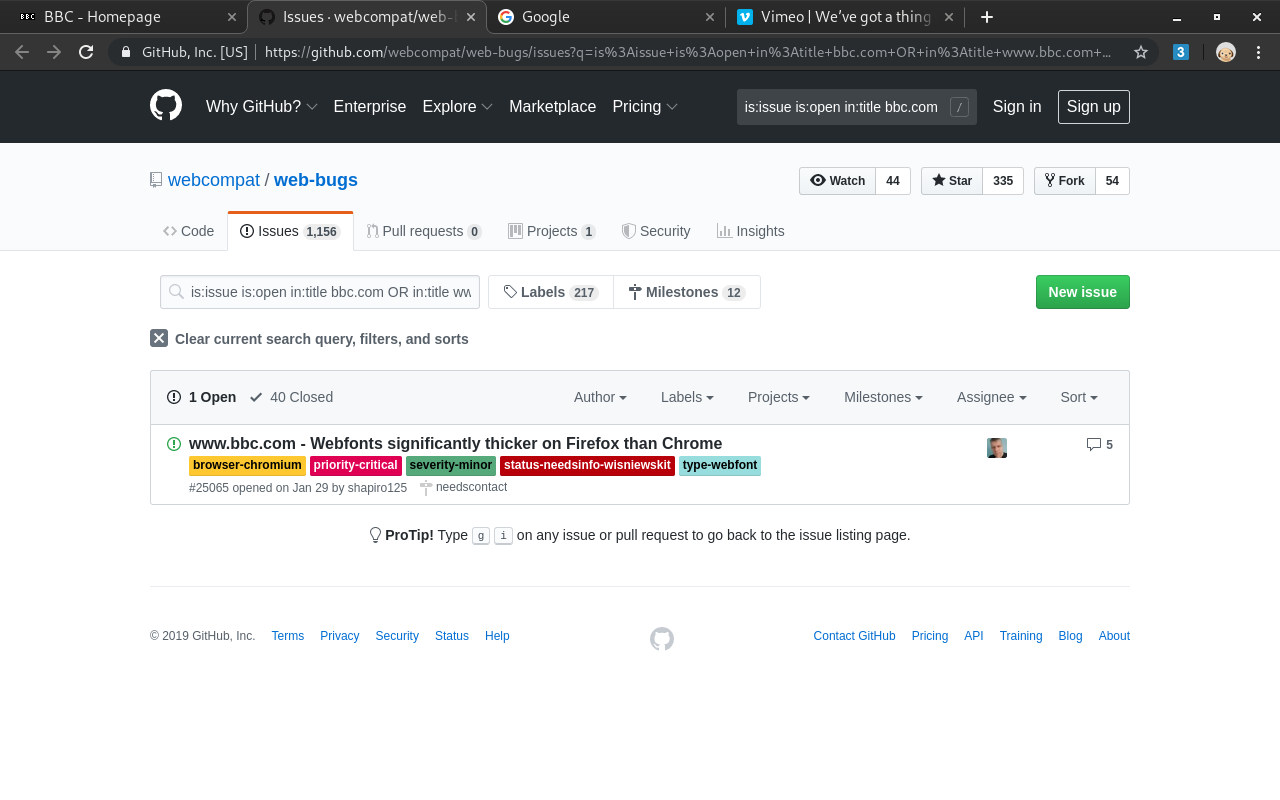This screenshot has height=800, width=1280.
Task: Click the browser-chromium yellow label
Action: (247, 465)
